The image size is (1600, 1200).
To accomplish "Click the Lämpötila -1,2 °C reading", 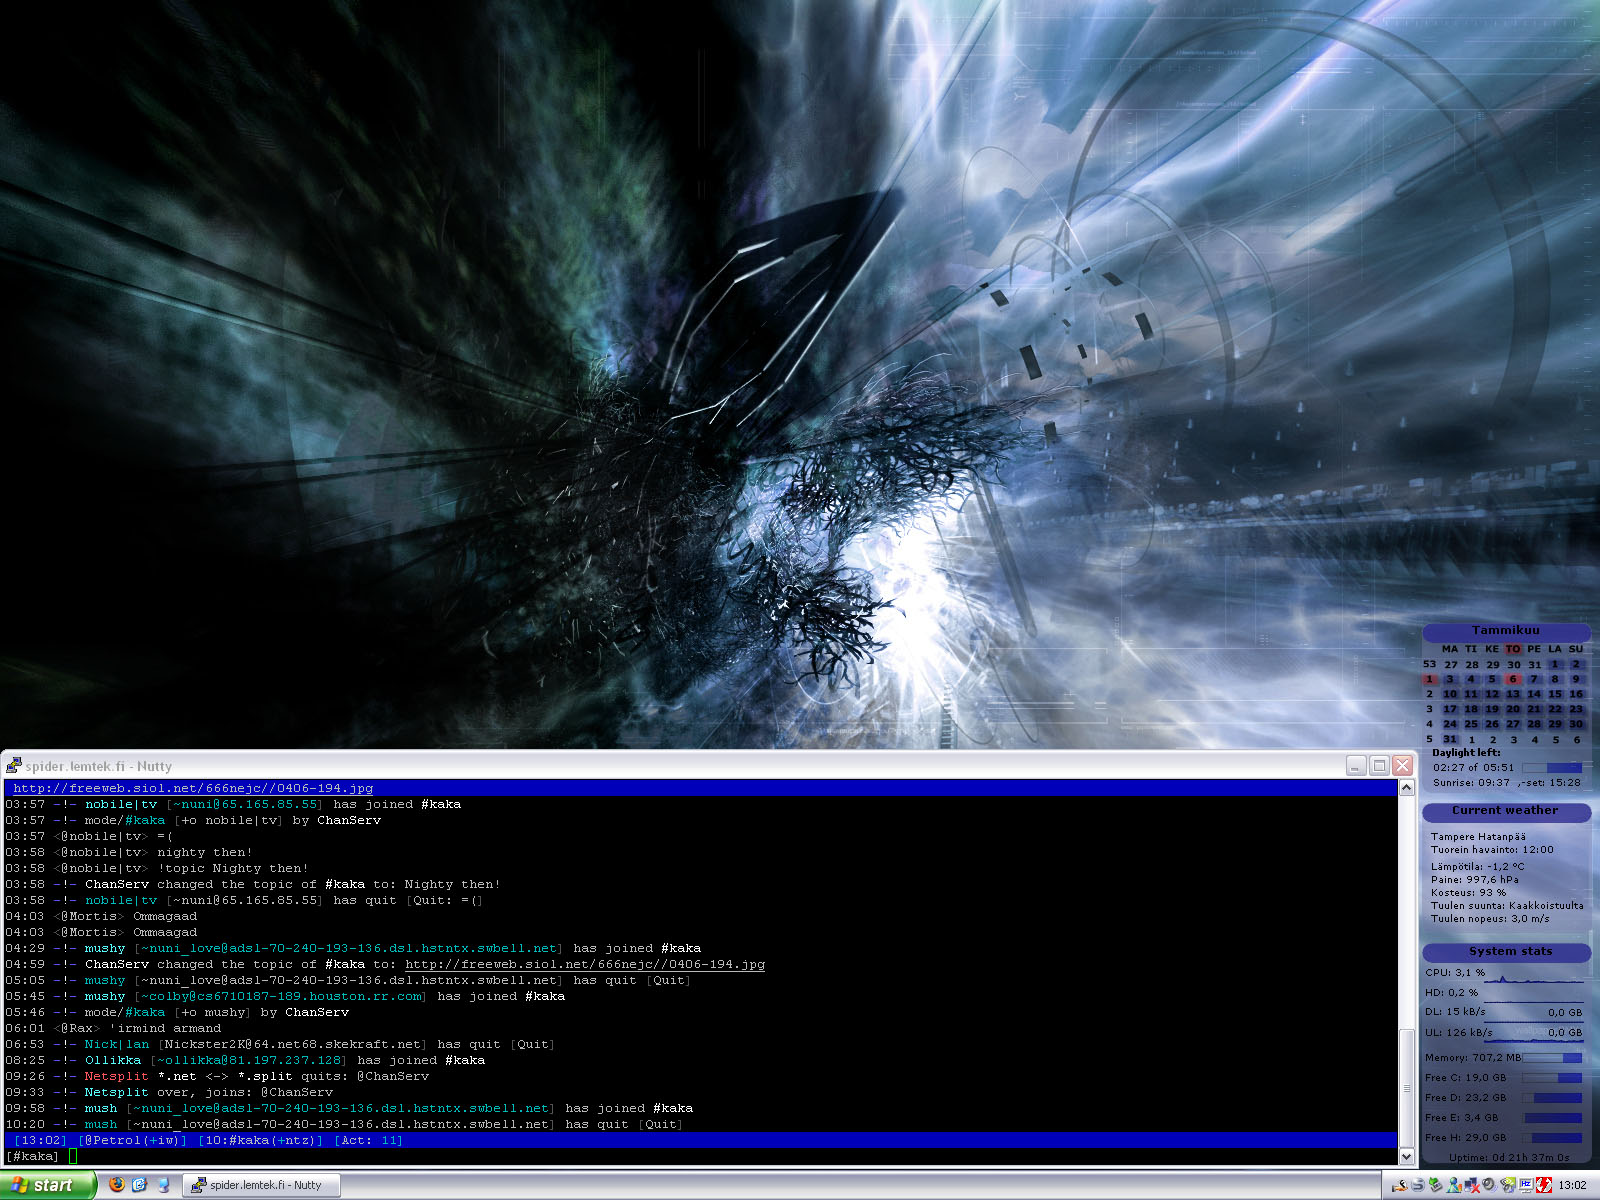I will pyautogui.click(x=1477, y=867).
